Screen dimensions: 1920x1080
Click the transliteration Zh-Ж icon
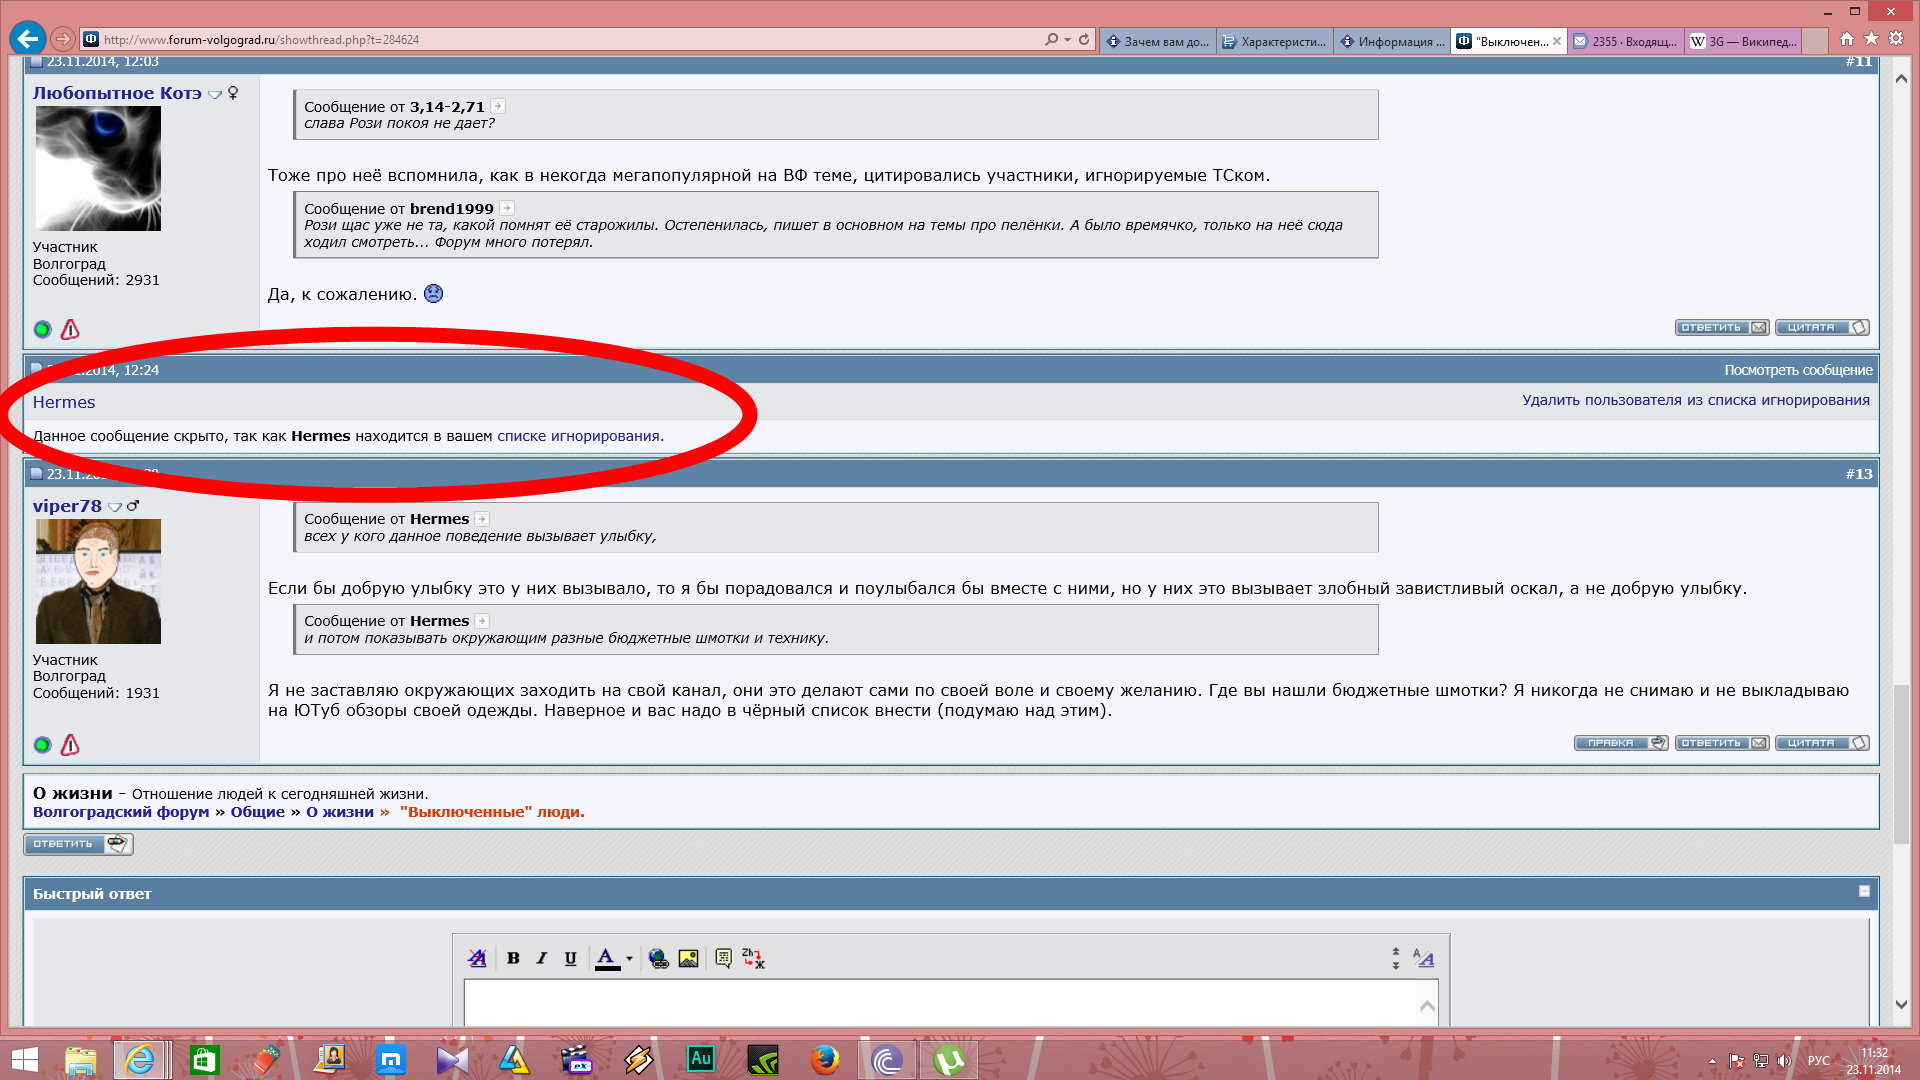pos(753,958)
